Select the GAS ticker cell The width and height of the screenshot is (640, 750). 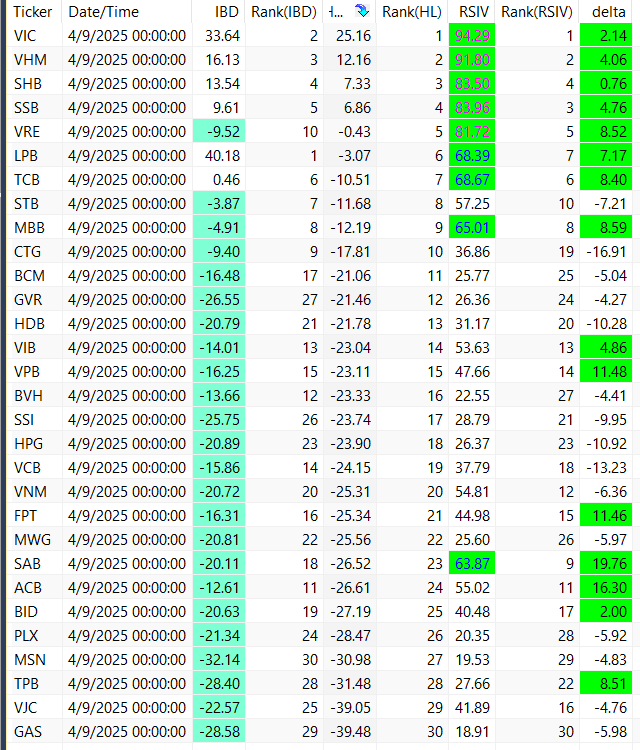[34, 732]
